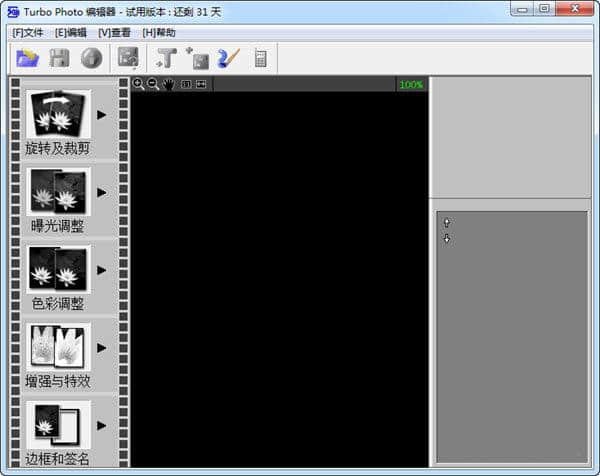
Task: Open the [F]文件 menu
Action: click(28, 33)
